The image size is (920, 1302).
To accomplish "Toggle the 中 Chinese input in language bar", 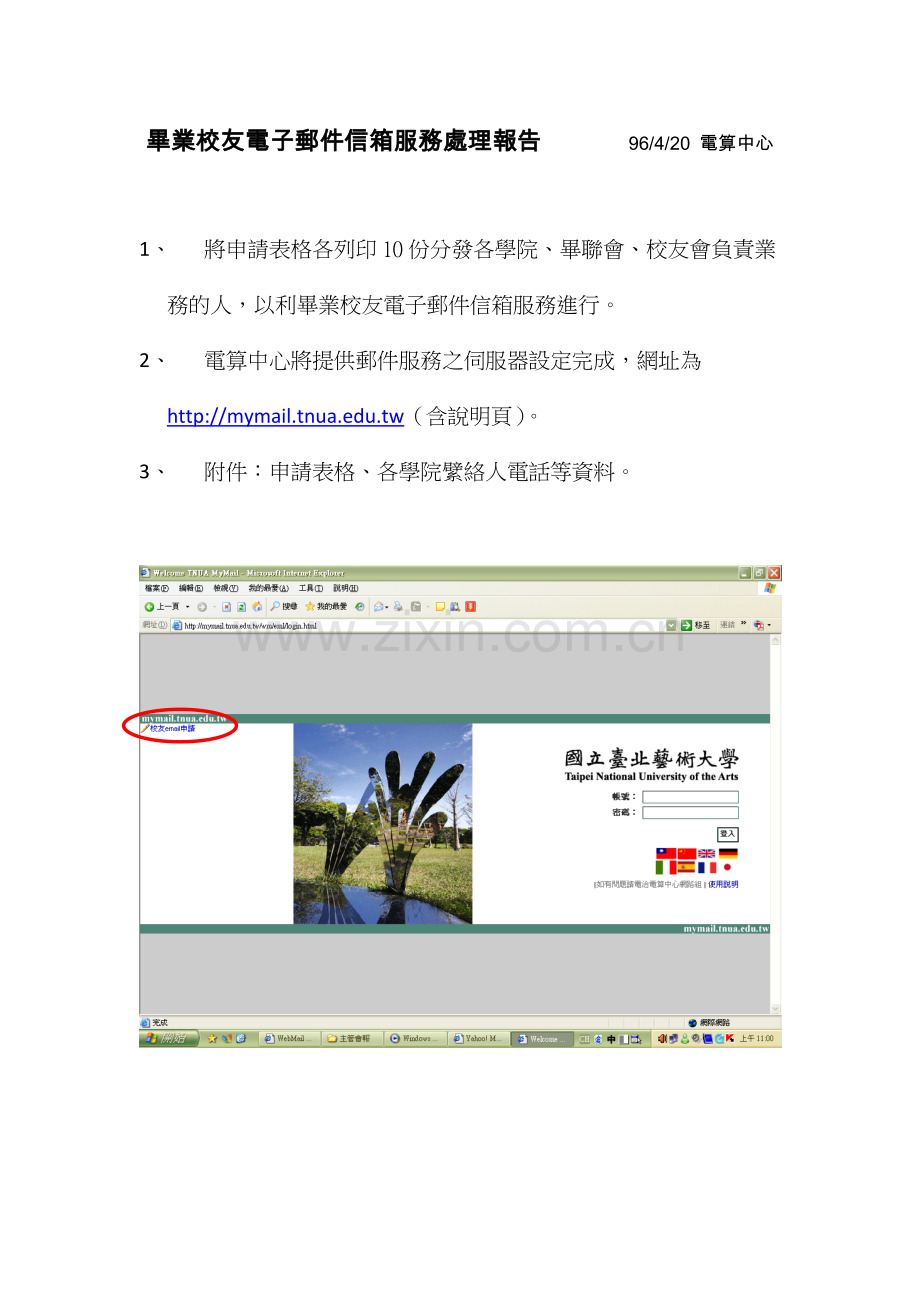I will [x=613, y=1038].
